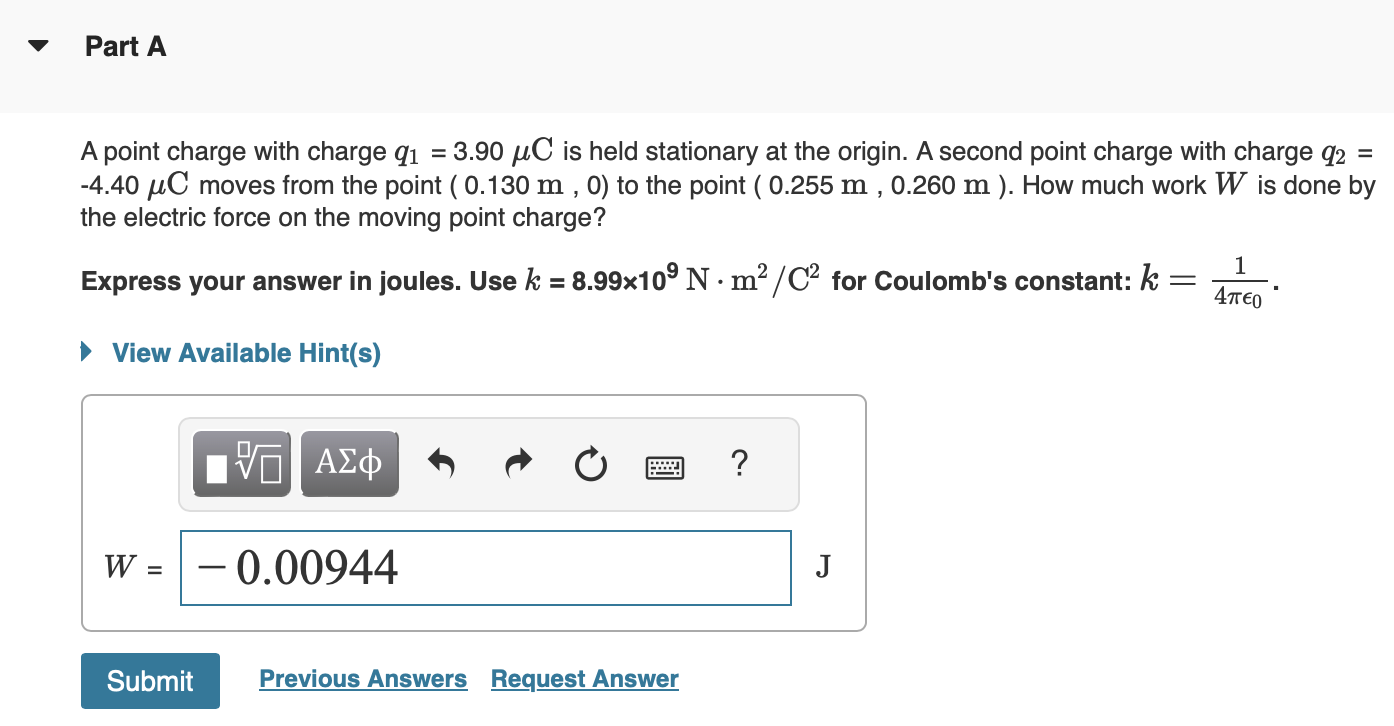1394x726 pixels.
Task: Open the keyboard shortcuts icon
Action: 664,466
